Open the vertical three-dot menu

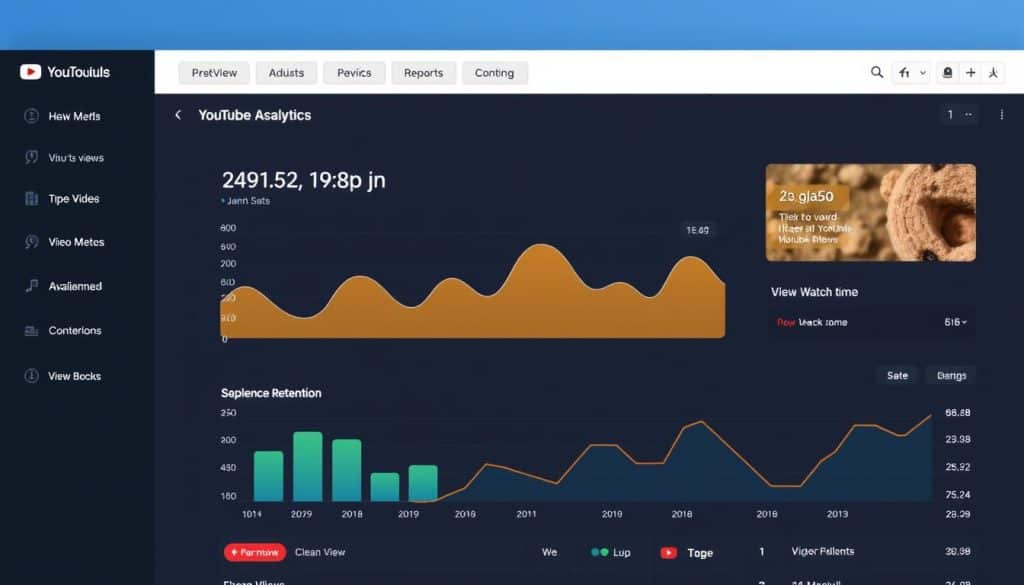(x=1002, y=115)
